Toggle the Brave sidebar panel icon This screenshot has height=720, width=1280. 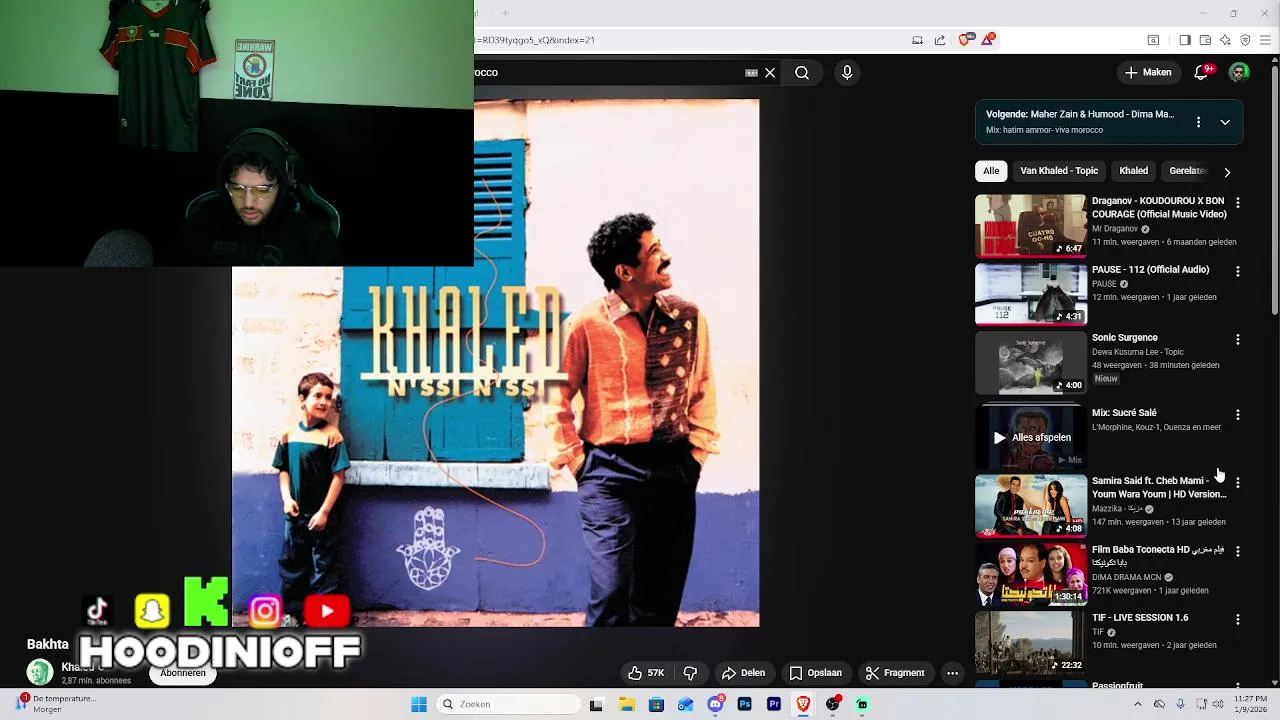(x=1184, y=40)
